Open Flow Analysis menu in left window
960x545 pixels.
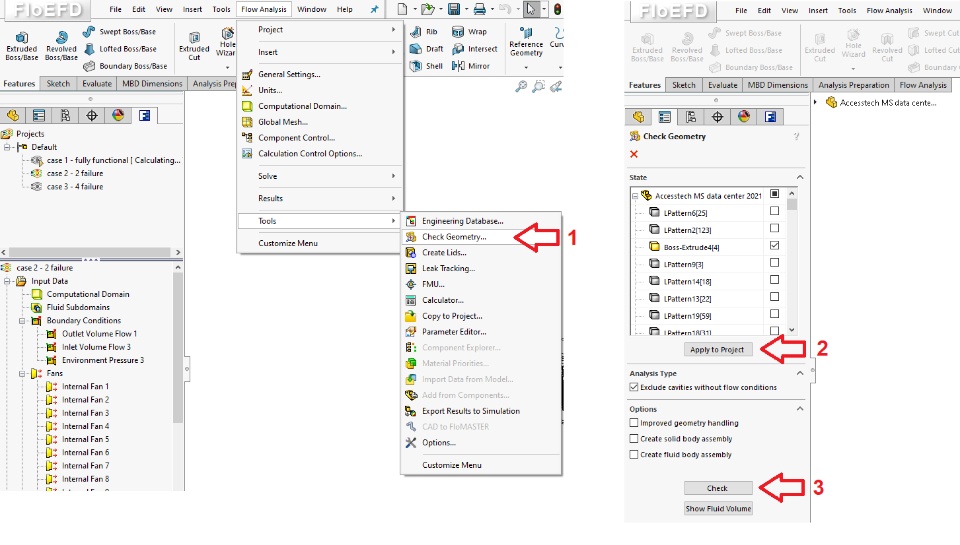pyautogui.click(x=263, y=9)
